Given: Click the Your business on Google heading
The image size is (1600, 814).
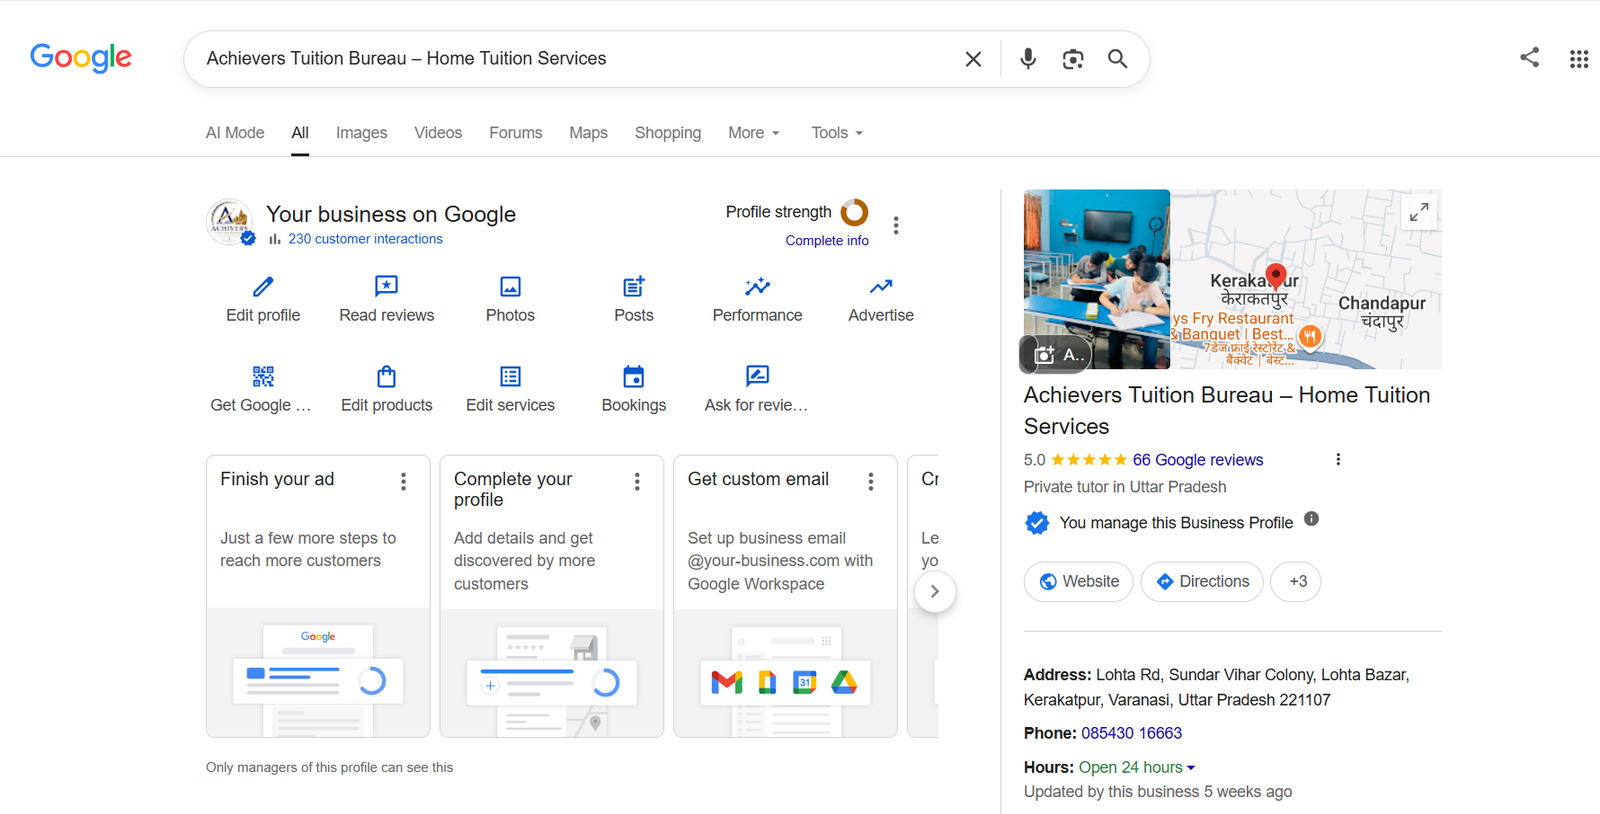Looking at the screenshot, I should click(391, 214).
